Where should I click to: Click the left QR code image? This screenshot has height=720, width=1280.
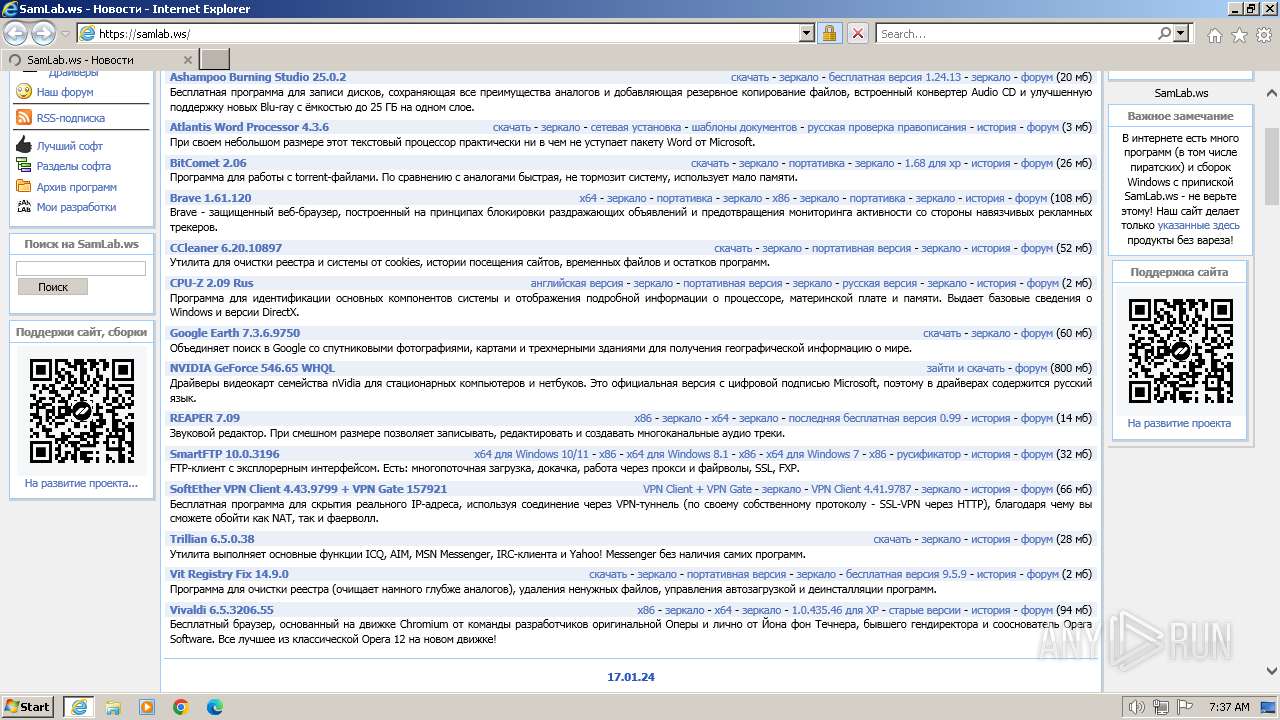[82, 411]
